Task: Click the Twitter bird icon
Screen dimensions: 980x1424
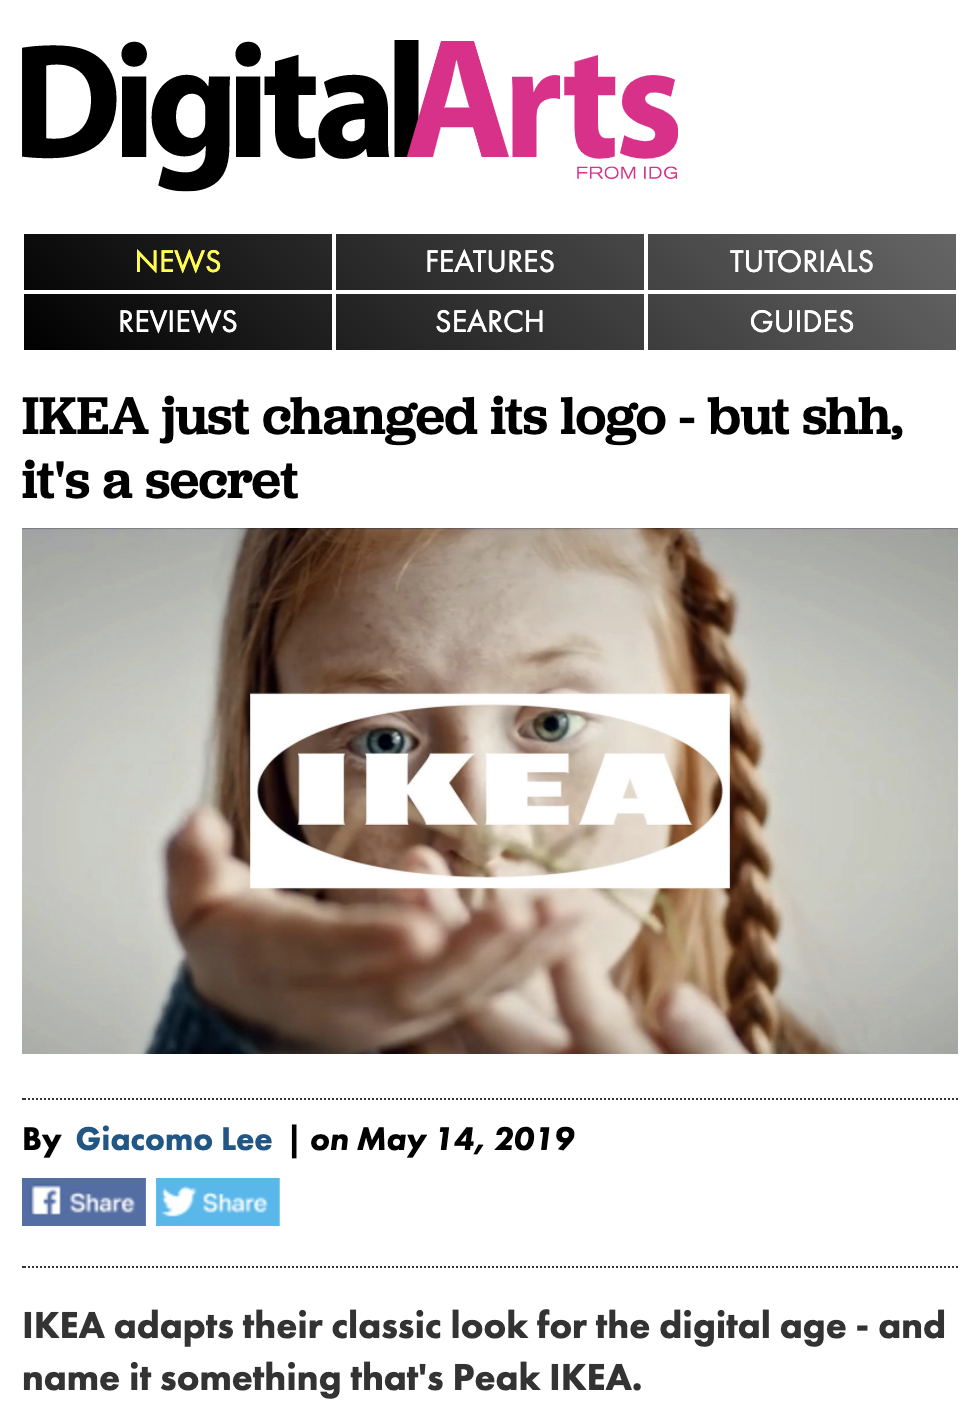Action: pos(178,1201)
